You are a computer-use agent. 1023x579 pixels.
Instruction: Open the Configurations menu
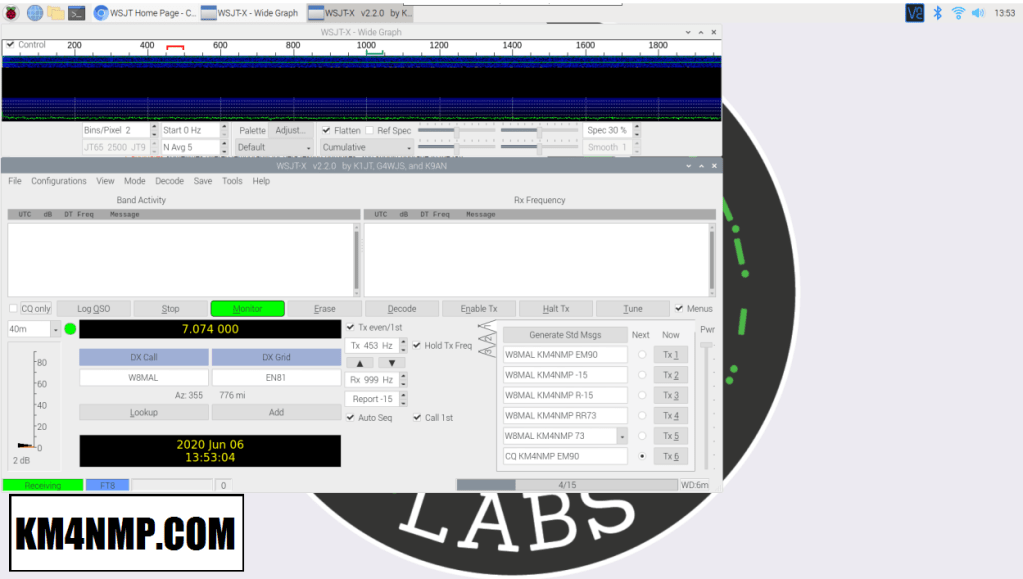tap(59, 181)
